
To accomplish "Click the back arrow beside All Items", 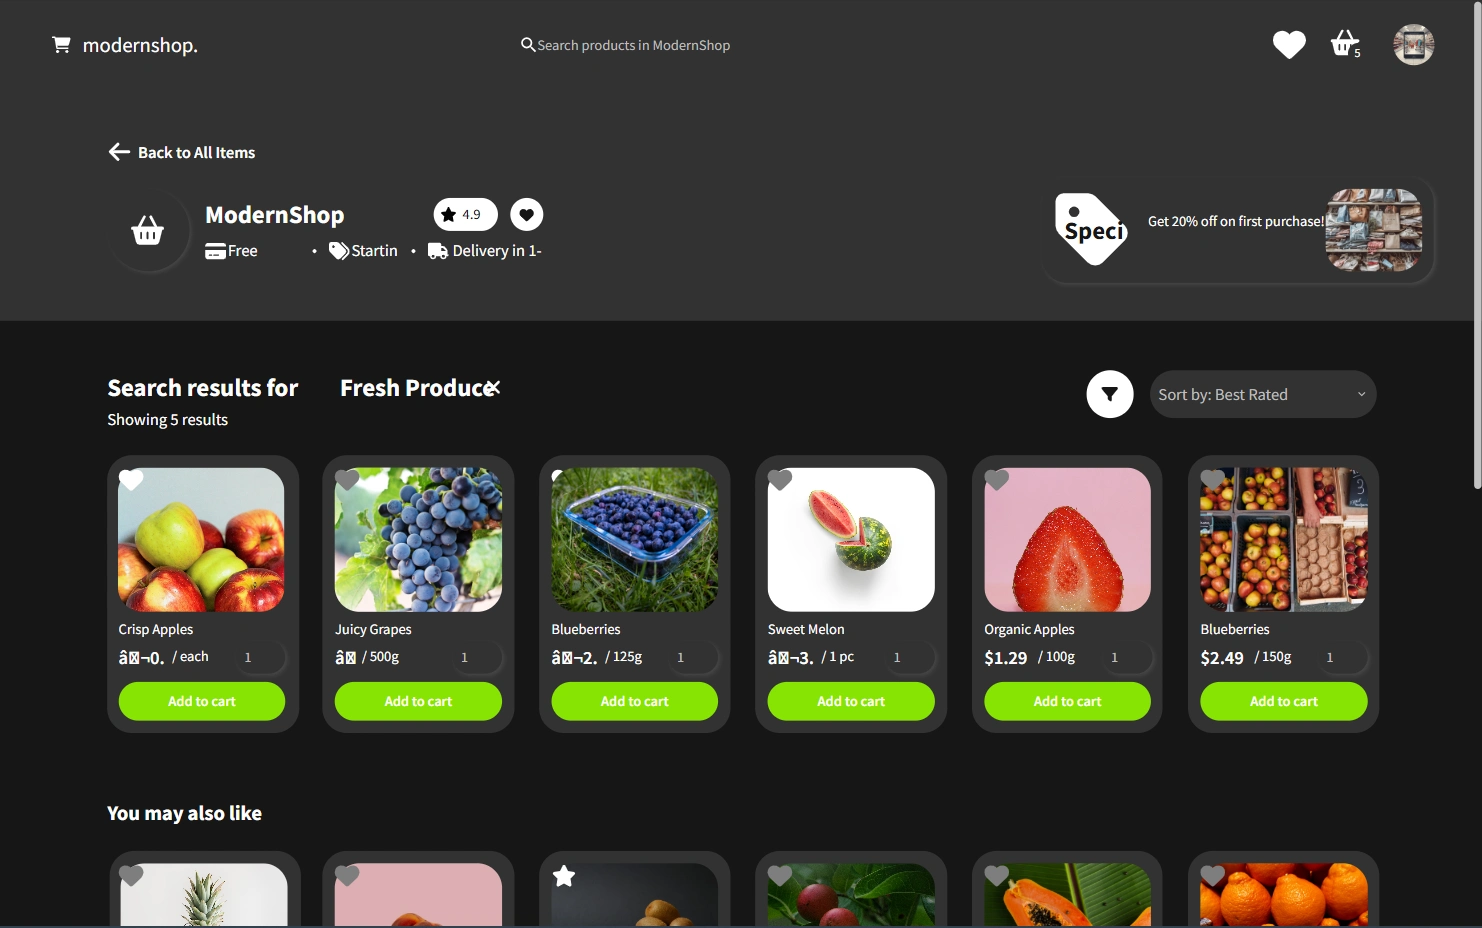I will click(x=119, y=152).
